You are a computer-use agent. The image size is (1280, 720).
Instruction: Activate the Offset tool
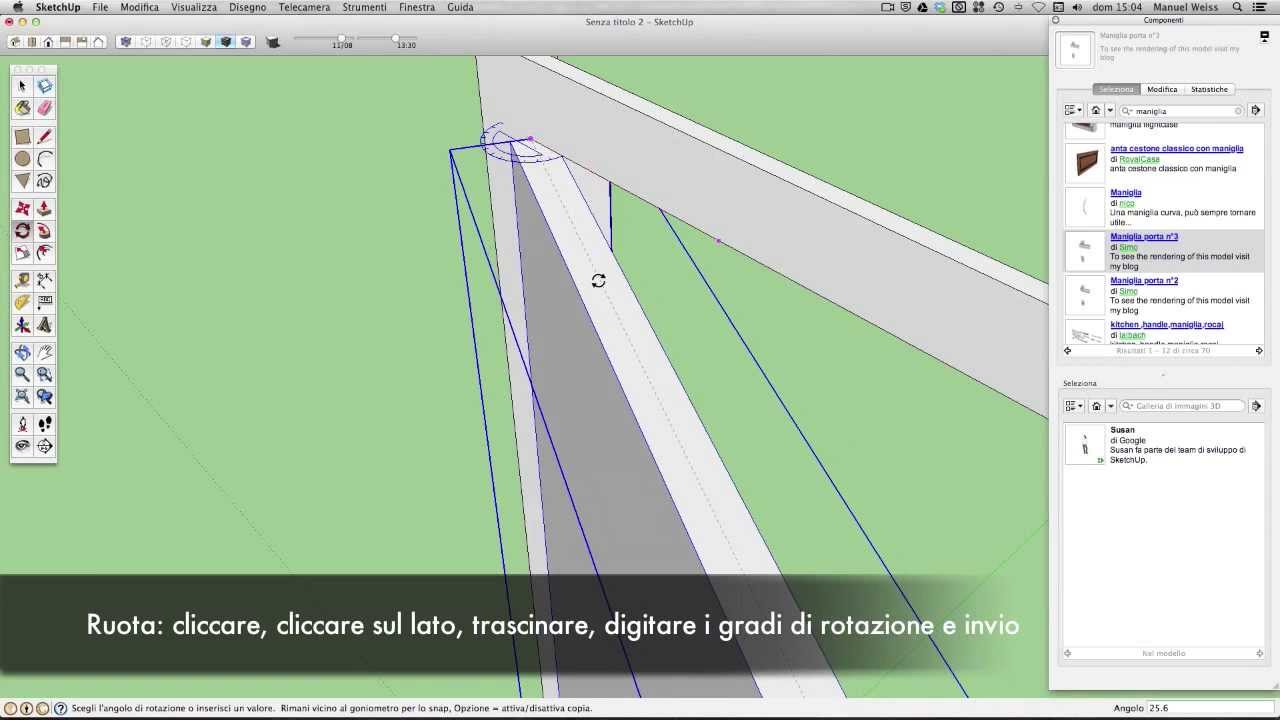click(44, 253)
